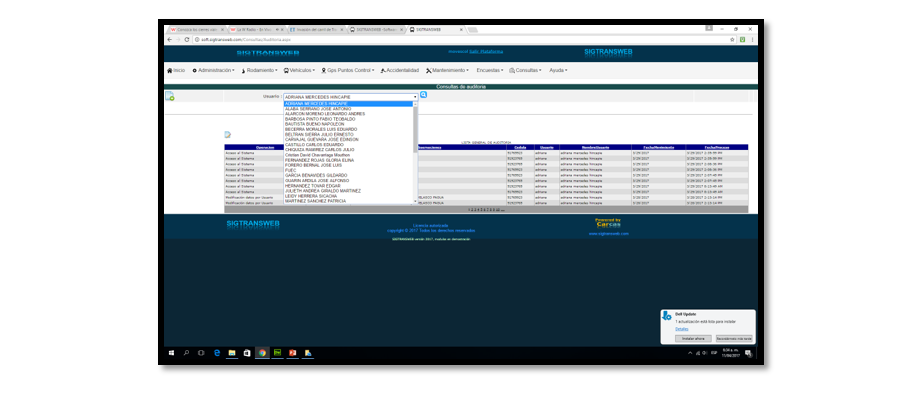908x407 pixels.
Task: Open Windows Start button
Action: tap(171, 353)
